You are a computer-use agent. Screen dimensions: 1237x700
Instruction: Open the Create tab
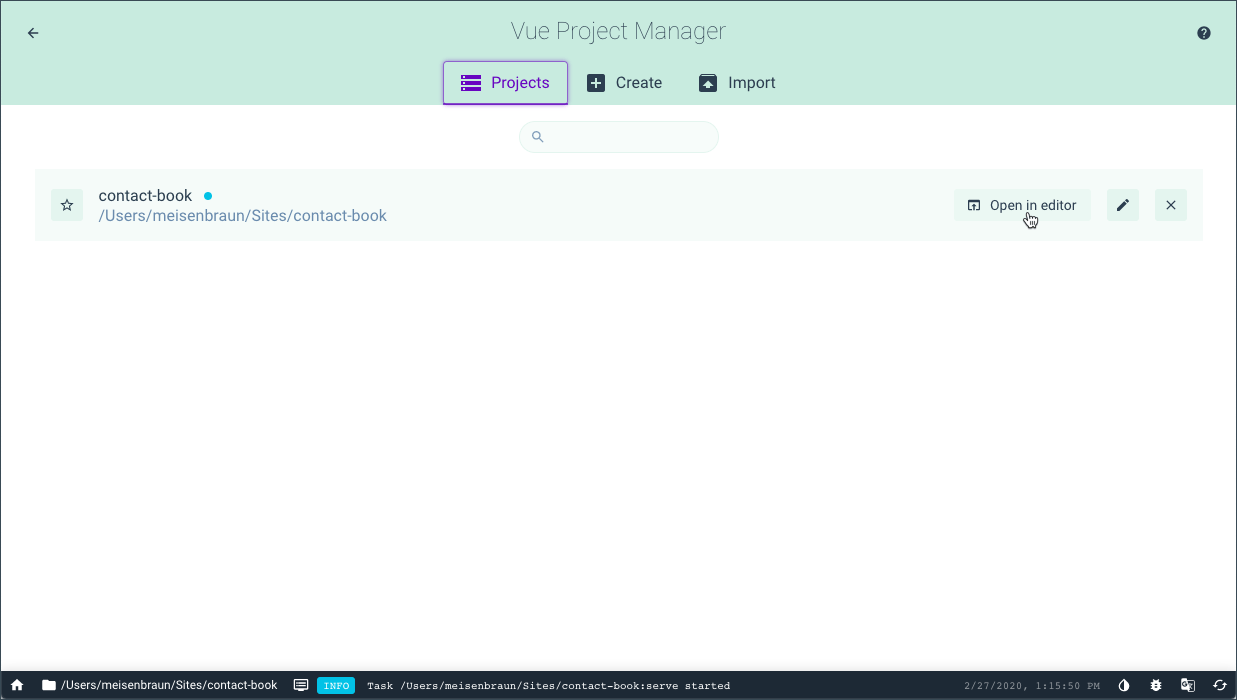(625, 83)
